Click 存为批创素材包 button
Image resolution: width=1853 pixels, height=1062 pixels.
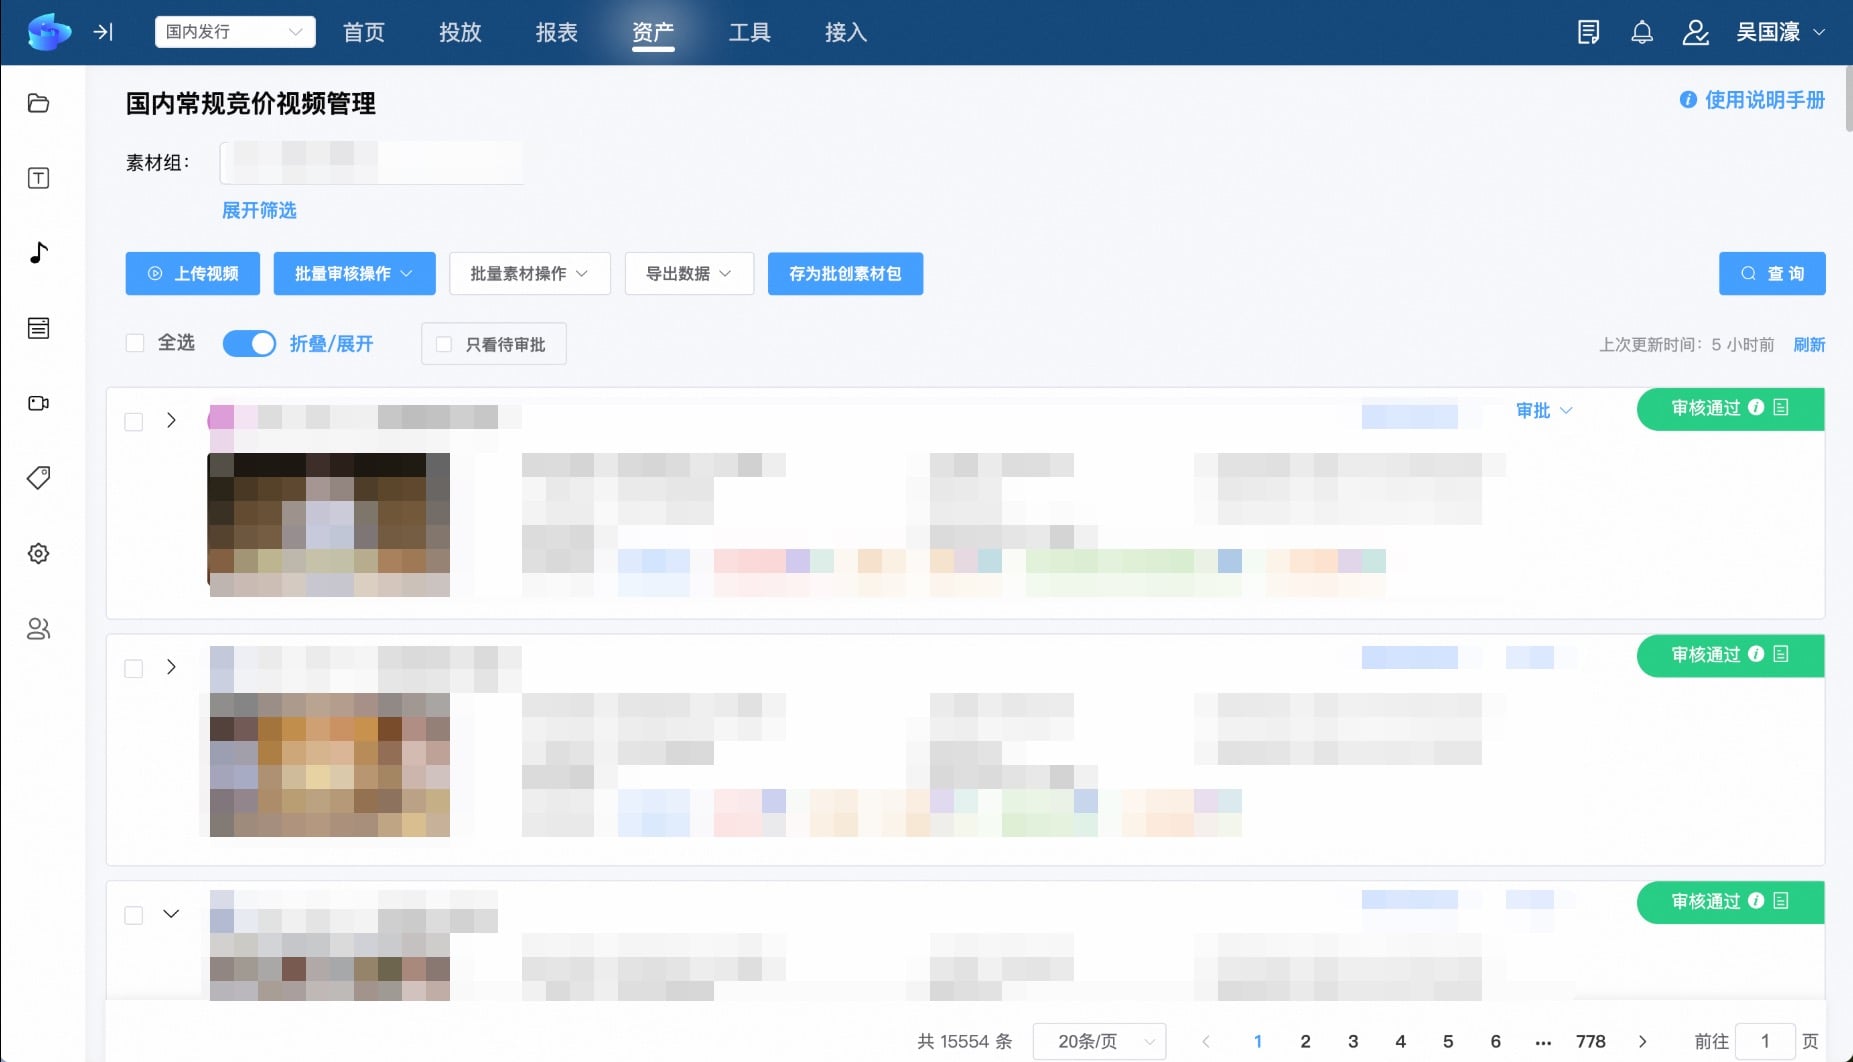tap(845, 274)
